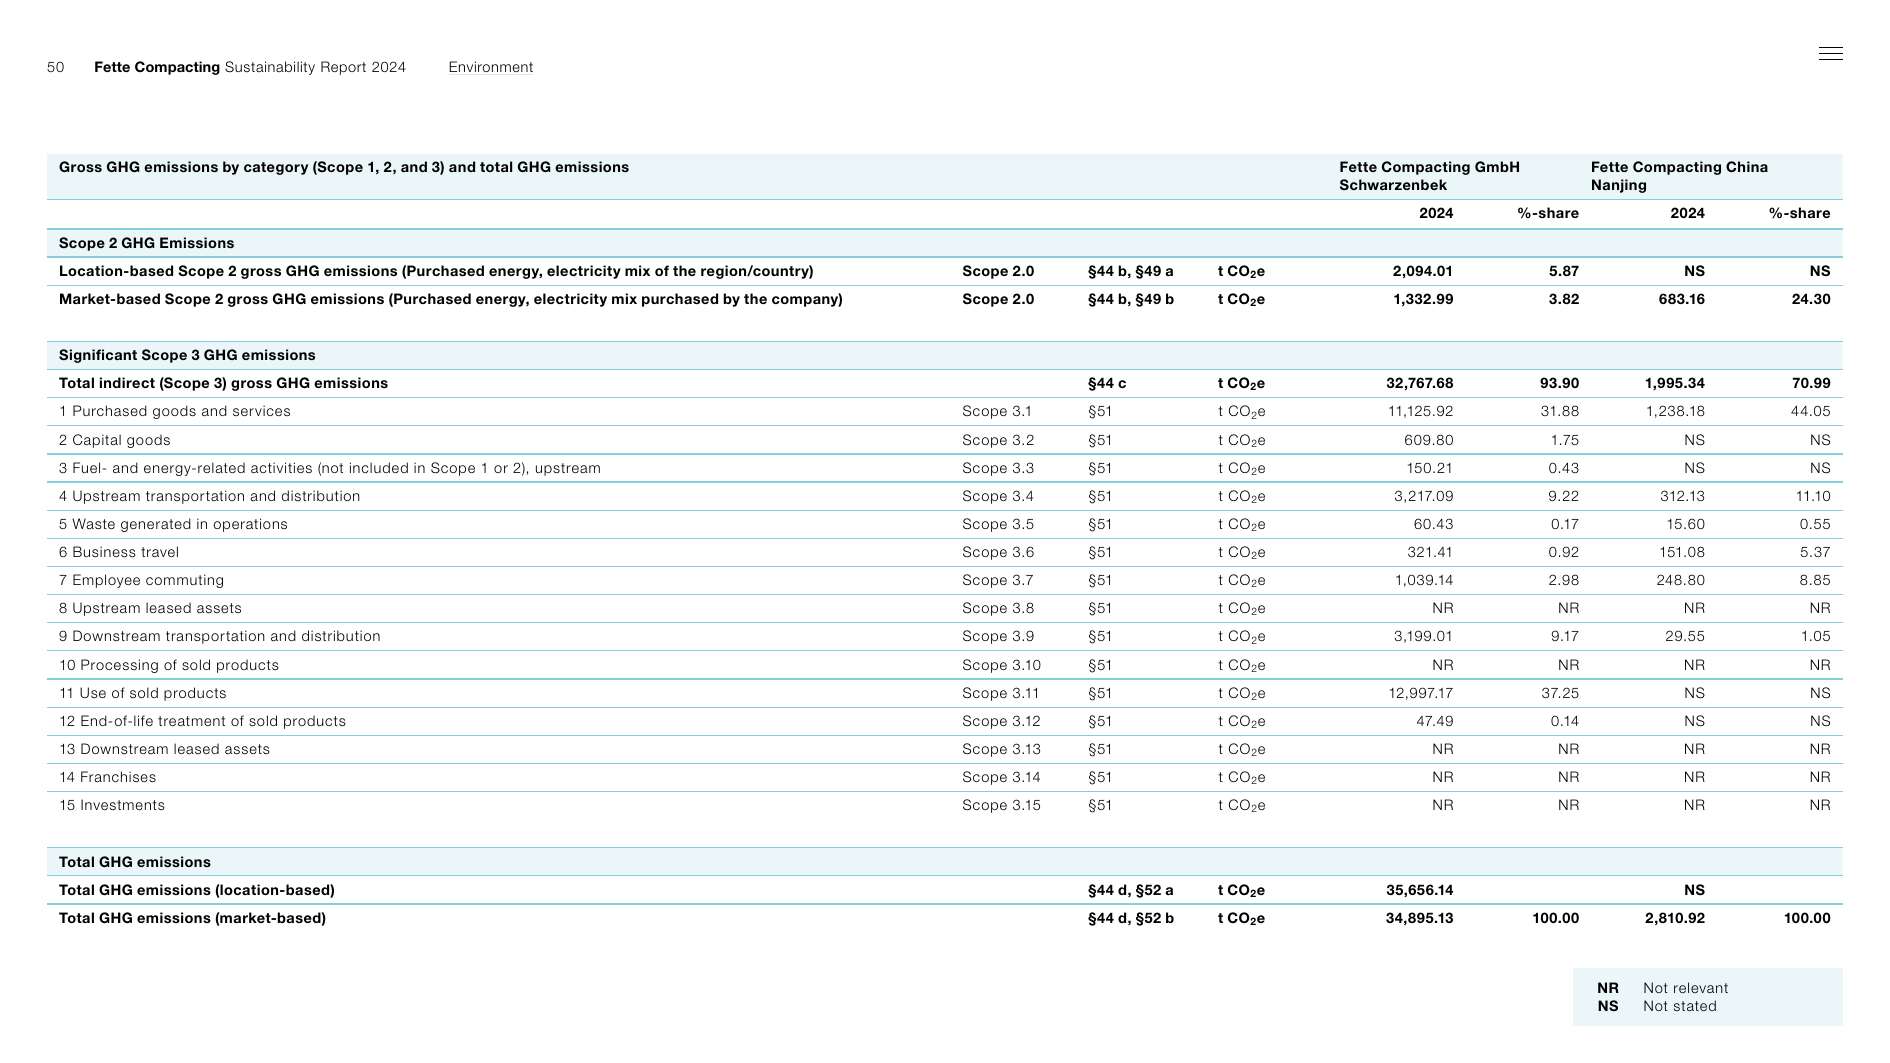The width and height of the screenshot is (1890, 1063).
Task: Select Processing of sold products label
Action: point(169,665)
